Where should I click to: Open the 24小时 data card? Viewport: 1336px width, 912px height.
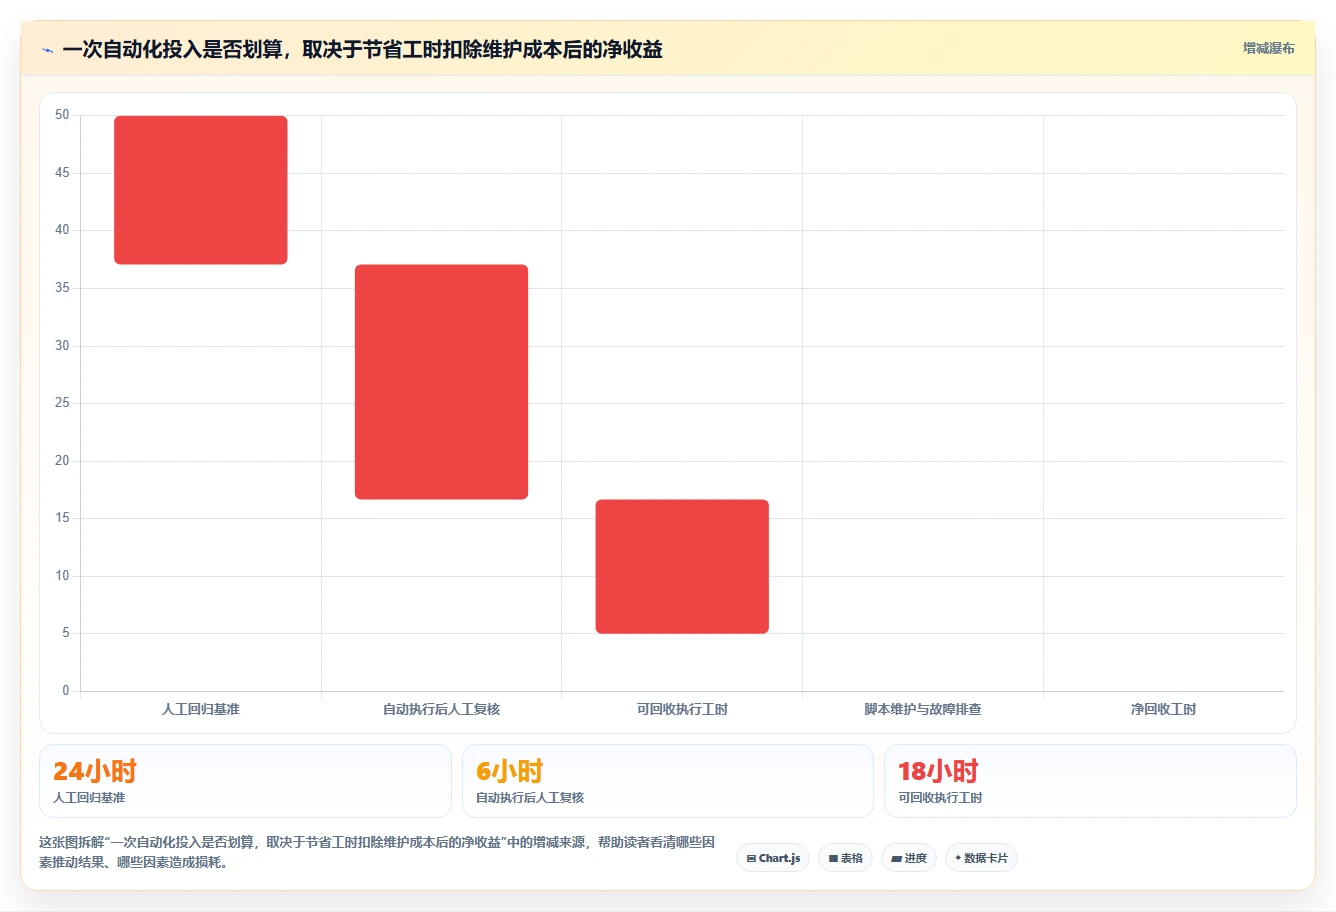pos(245,781)
